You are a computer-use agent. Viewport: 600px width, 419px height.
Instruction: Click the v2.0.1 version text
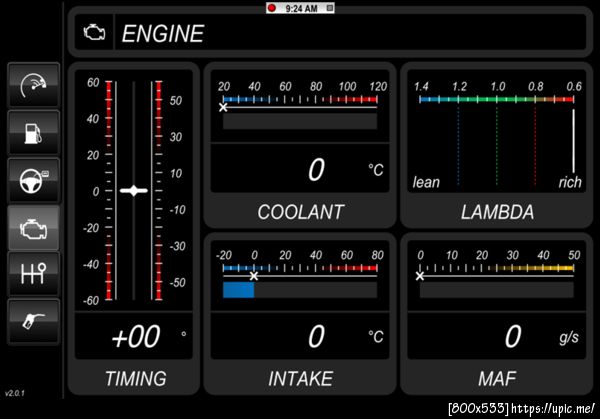pyautogui.click(x=15, y=393)
